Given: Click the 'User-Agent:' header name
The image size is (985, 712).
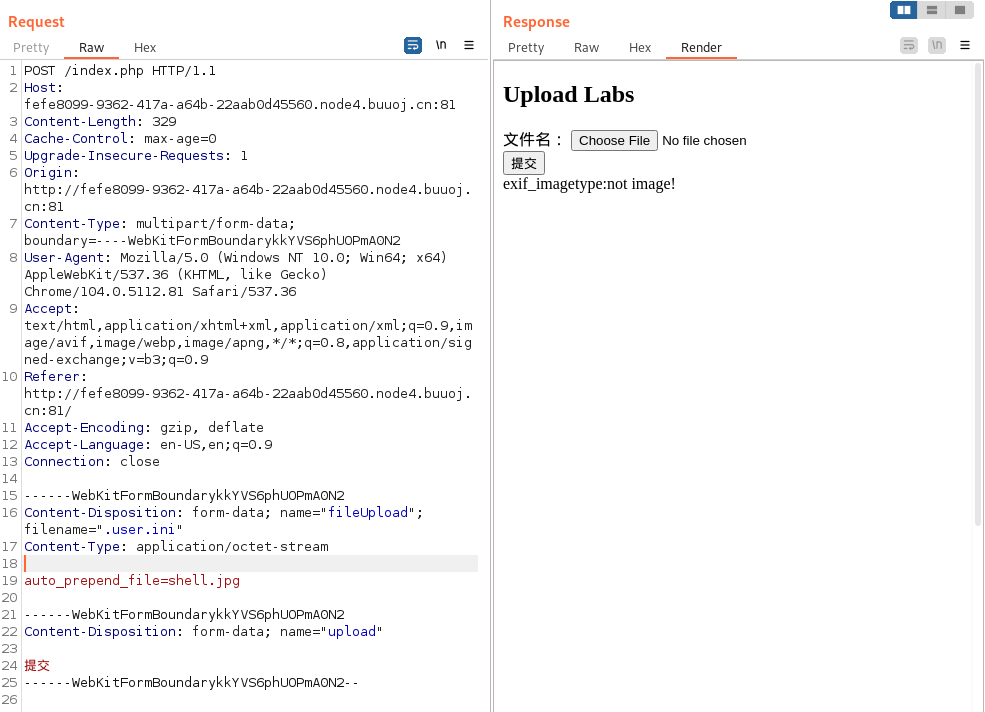Looking at the screenshot, I should 68,258.
